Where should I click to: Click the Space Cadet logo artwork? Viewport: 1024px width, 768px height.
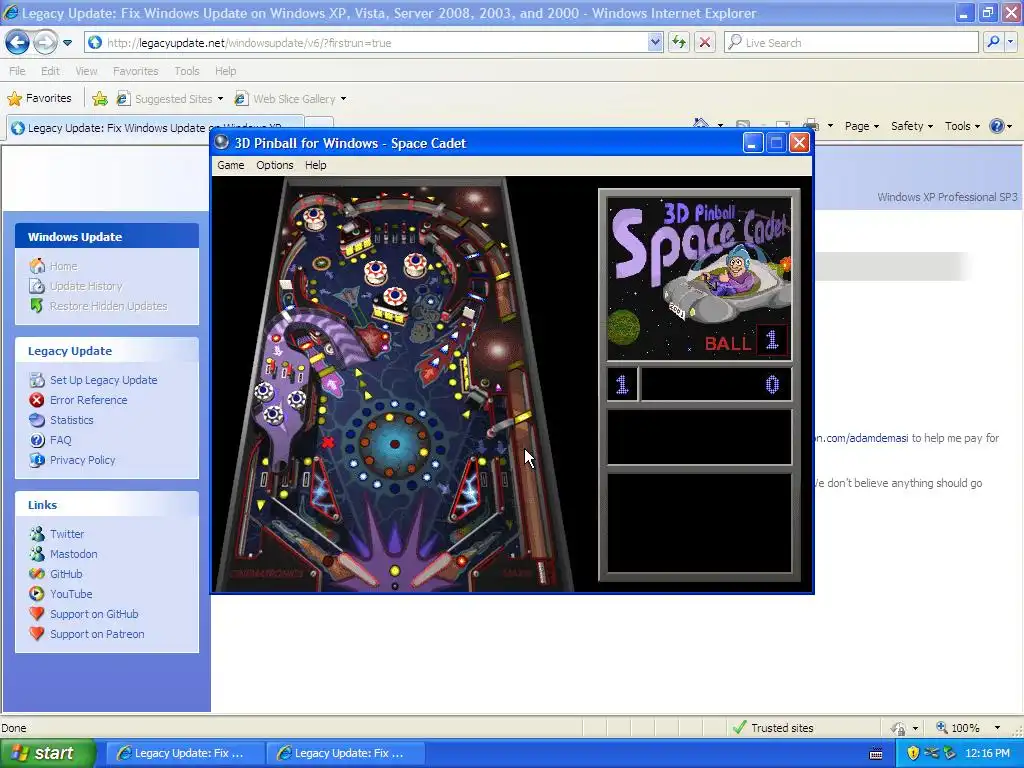coord(699,278)
